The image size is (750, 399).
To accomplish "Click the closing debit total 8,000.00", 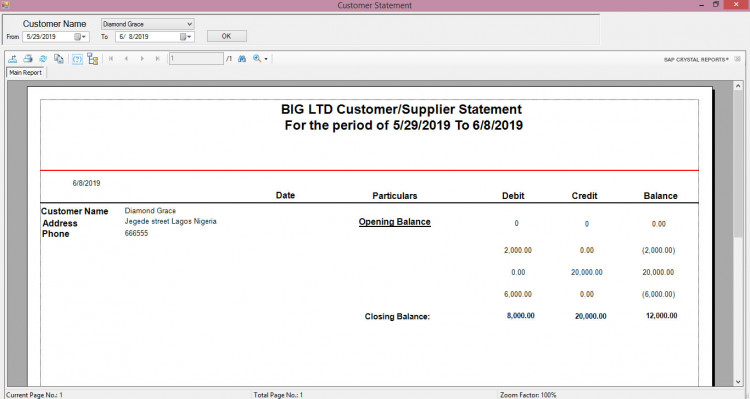I will [520, 316].
